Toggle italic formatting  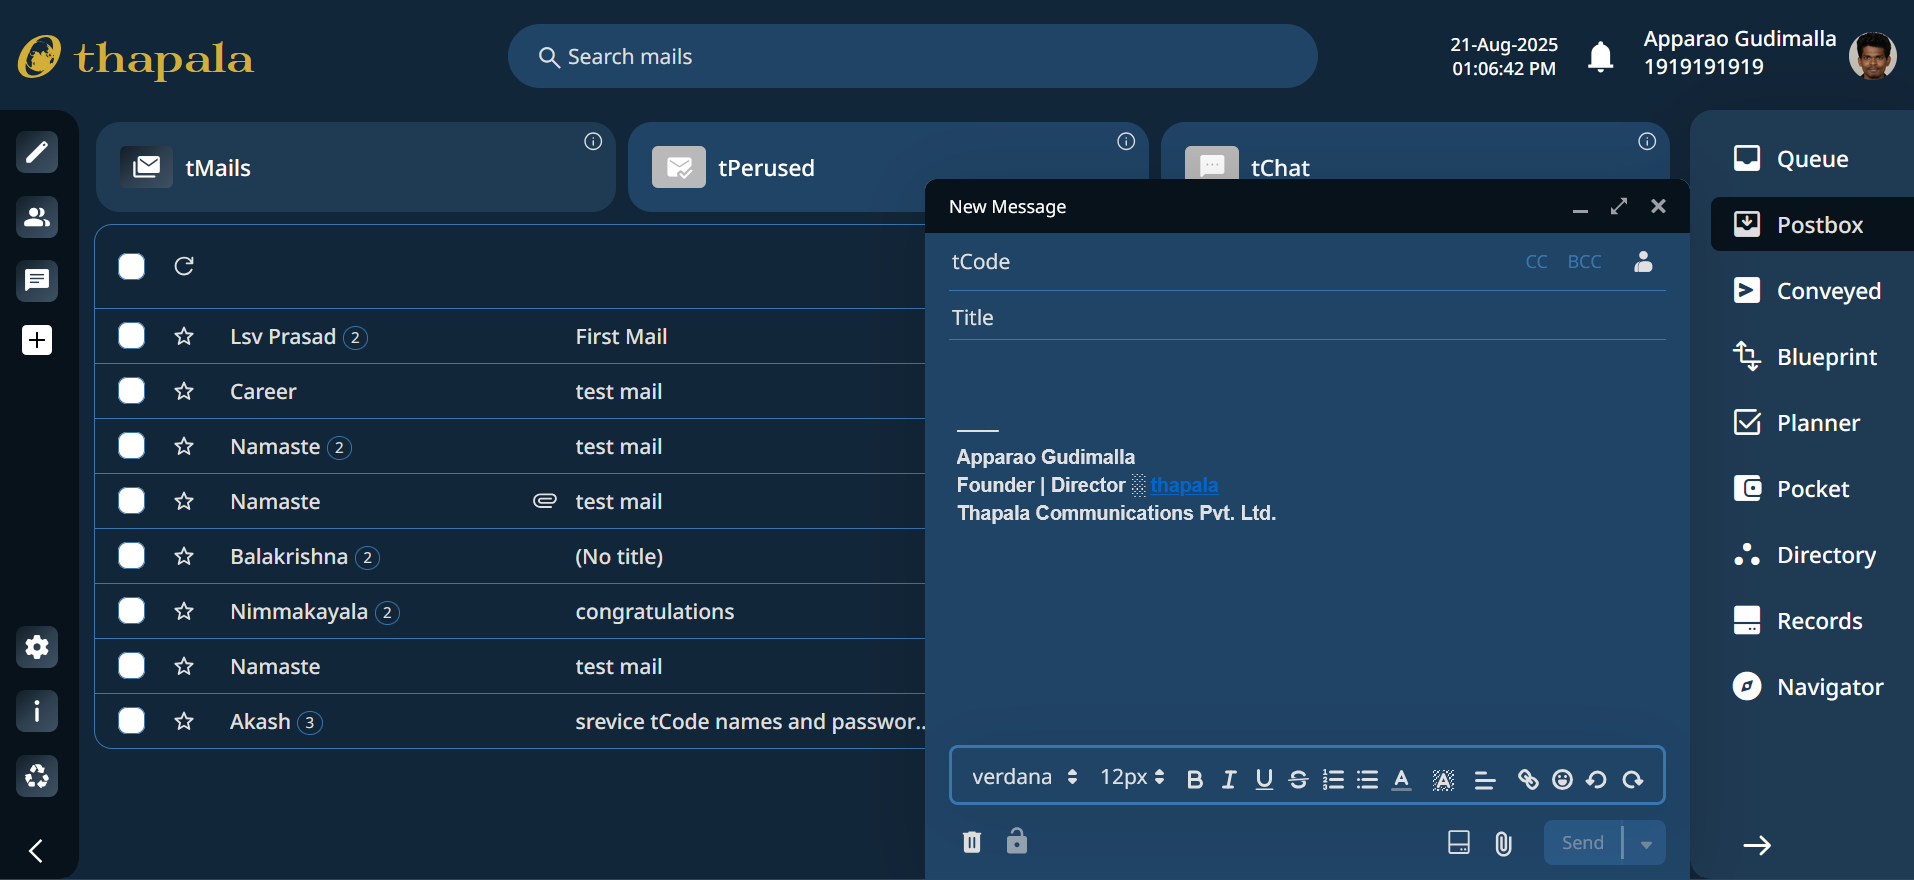click(1229, 780)
